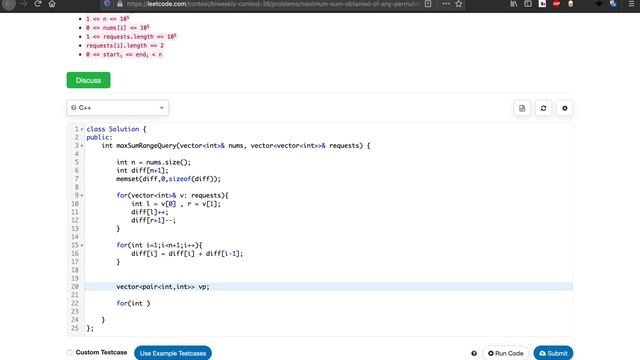Screen dimensions: 640x360
Task: Click the editor notes document icon
Action: [522, 108]
